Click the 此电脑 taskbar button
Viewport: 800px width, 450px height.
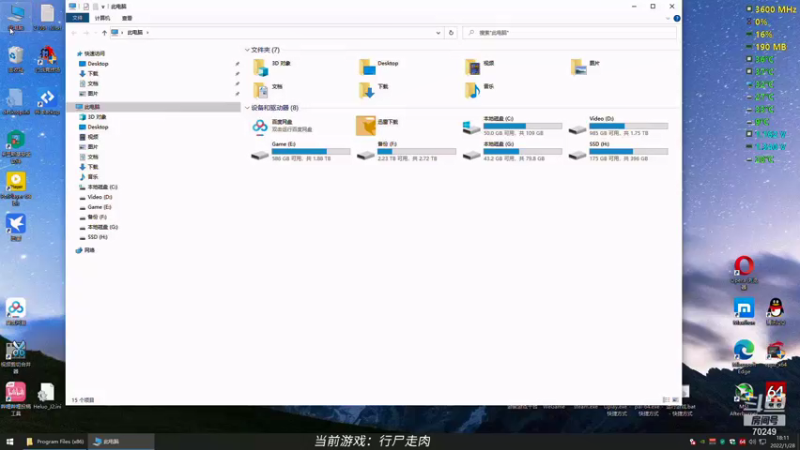click(x=121, y=442)
